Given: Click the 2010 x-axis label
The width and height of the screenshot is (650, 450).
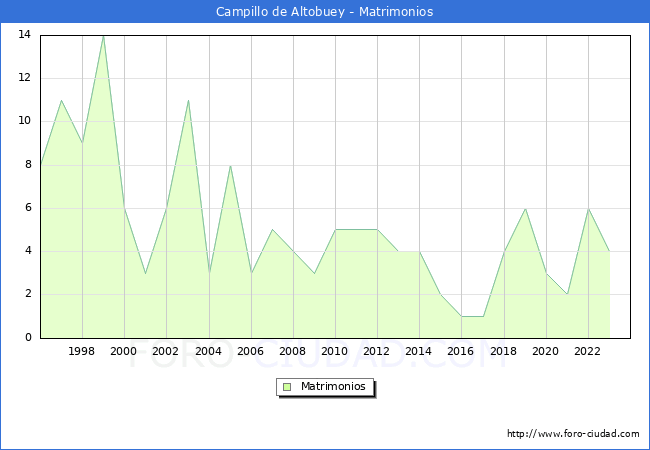Looking at the screenshot, I should click(335, 351).
